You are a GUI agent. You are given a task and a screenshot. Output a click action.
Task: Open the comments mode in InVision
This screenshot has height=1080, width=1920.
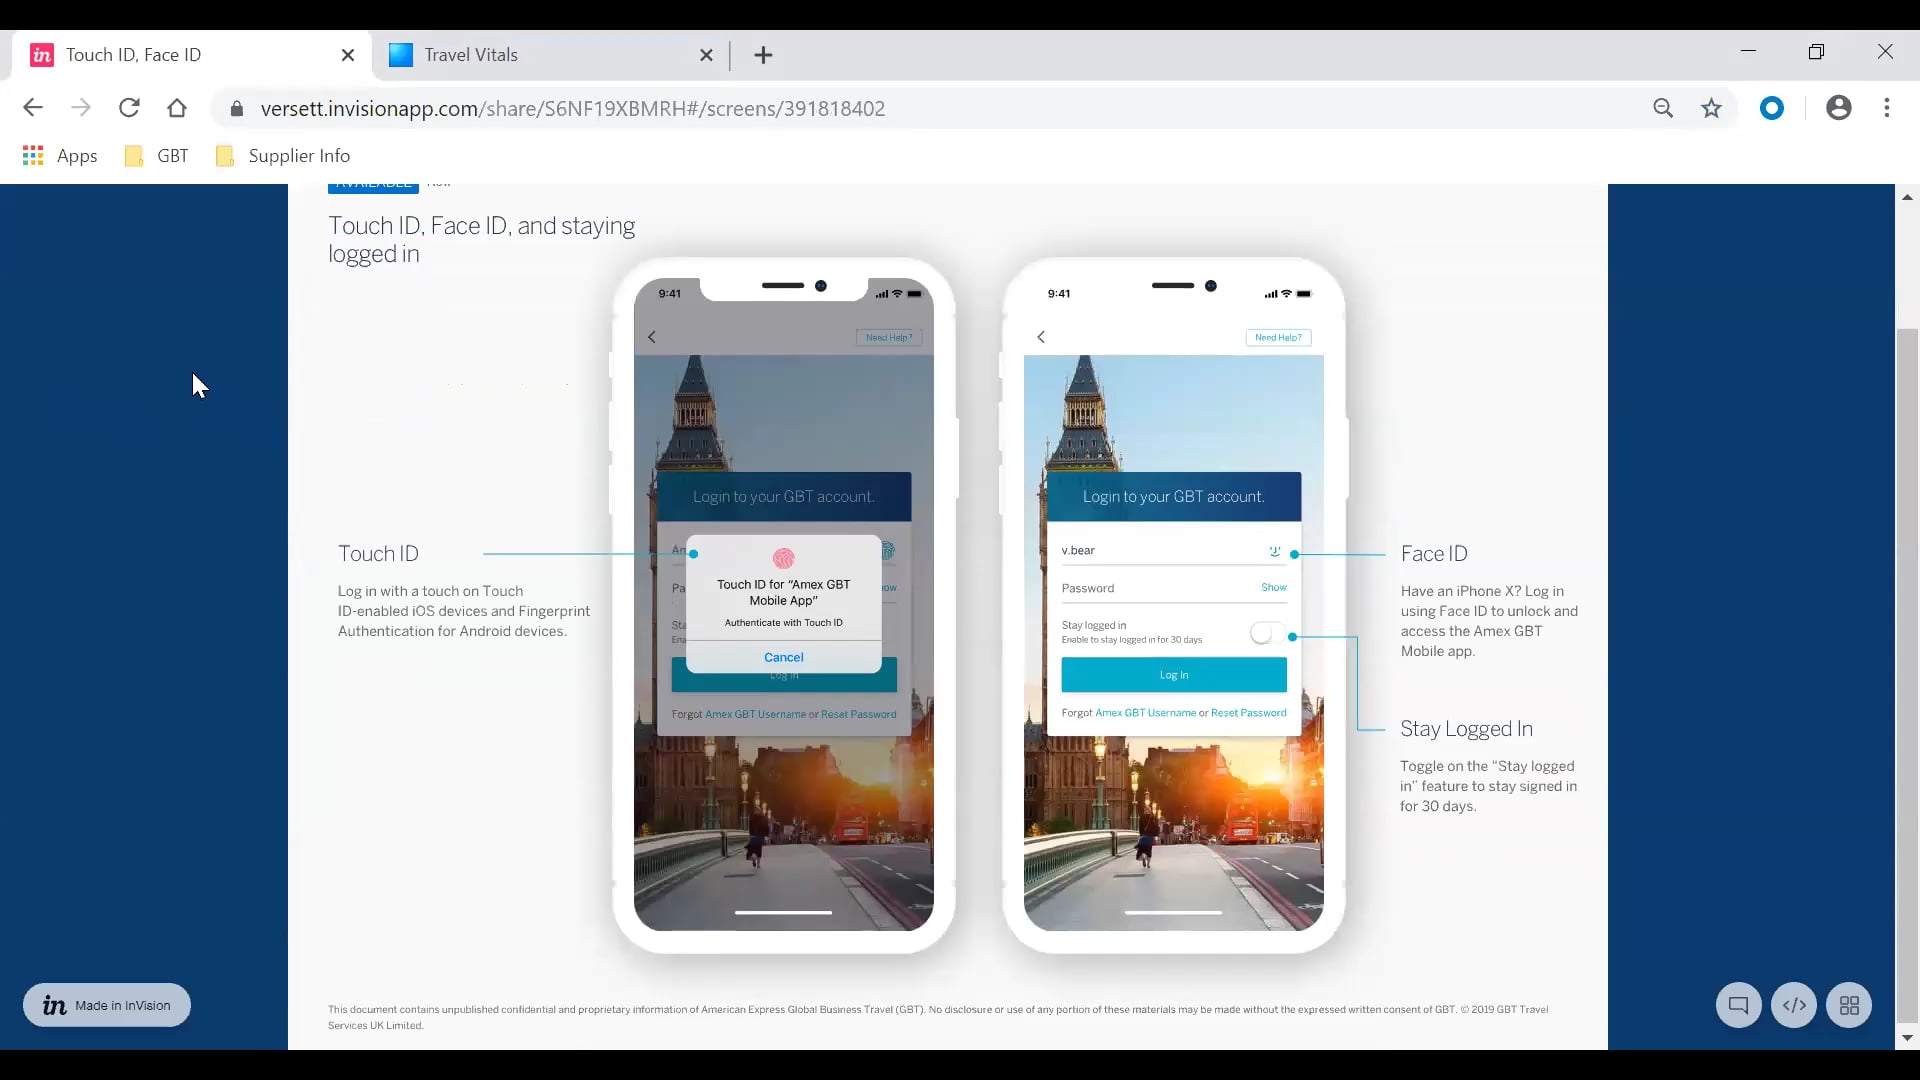click(x=1738, y=1005)
